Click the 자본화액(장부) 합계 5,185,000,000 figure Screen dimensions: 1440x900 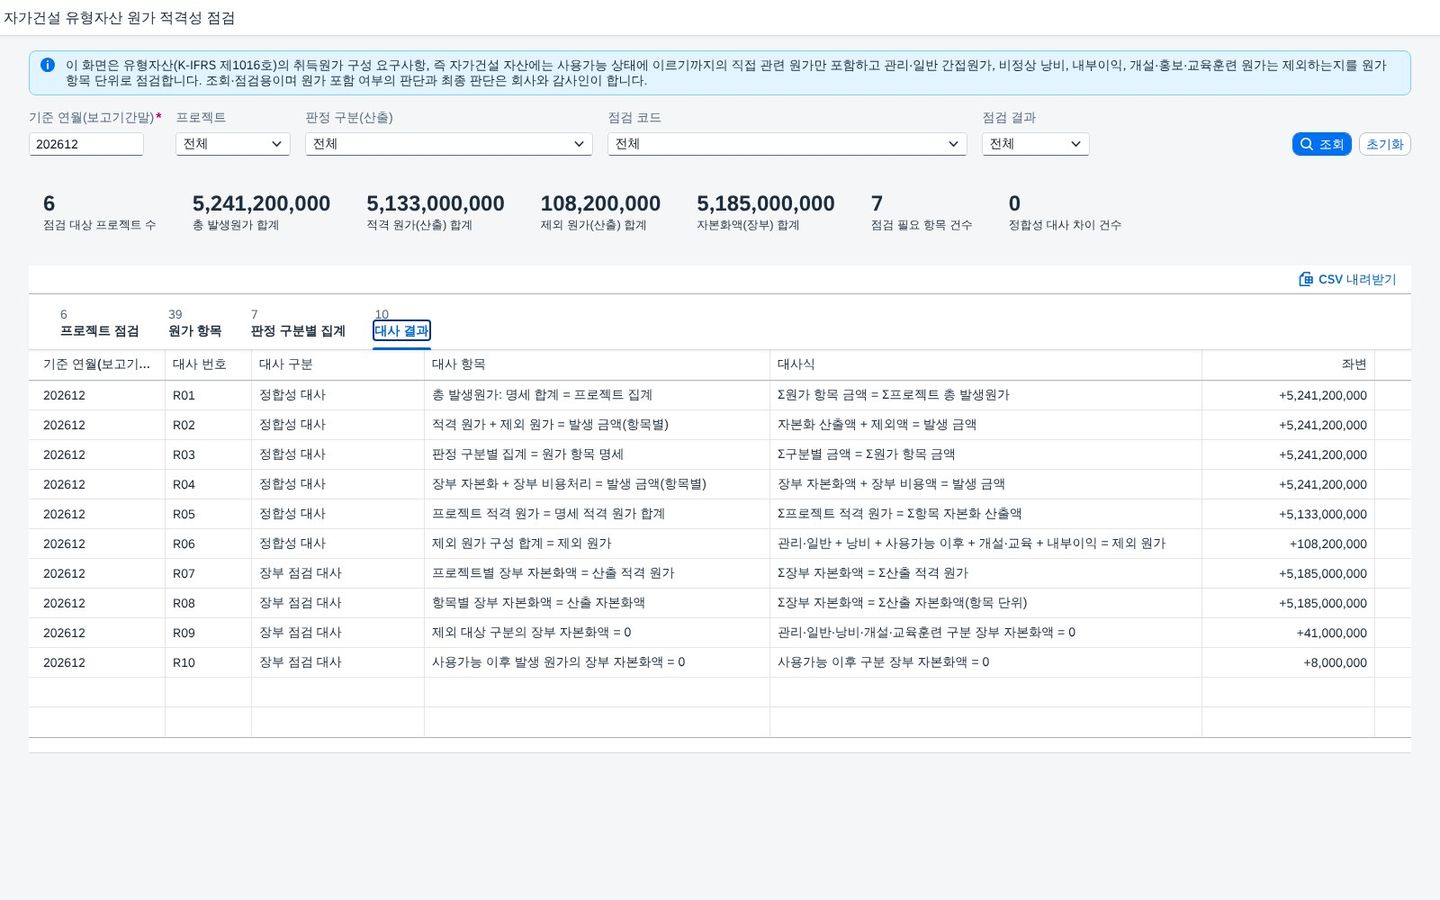pos(766,204)
